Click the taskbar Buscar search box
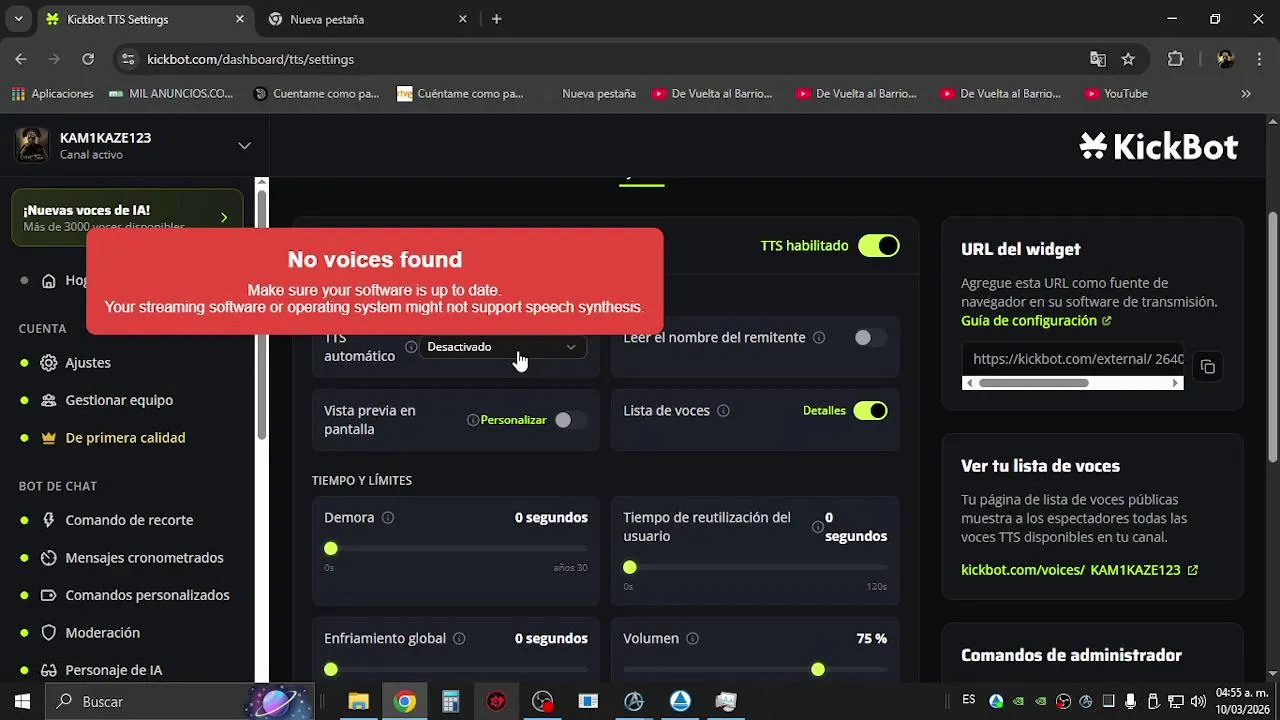Screen dimensions: 1280x720 tap(181, 702)
